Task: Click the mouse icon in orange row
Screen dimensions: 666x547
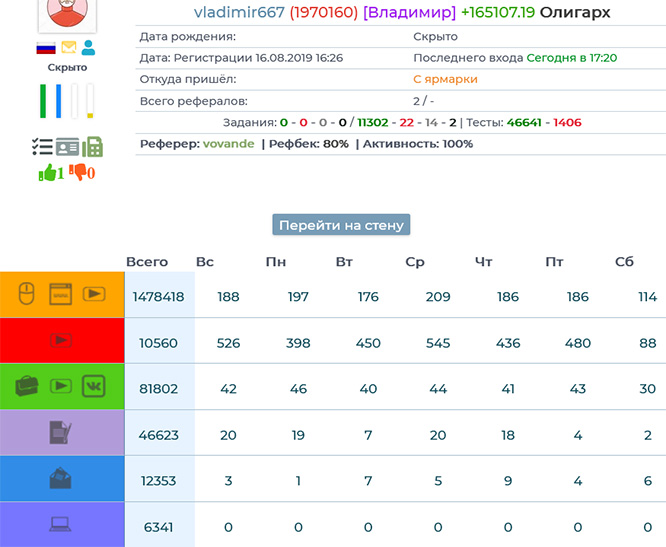Action: (x=29, y=295)
